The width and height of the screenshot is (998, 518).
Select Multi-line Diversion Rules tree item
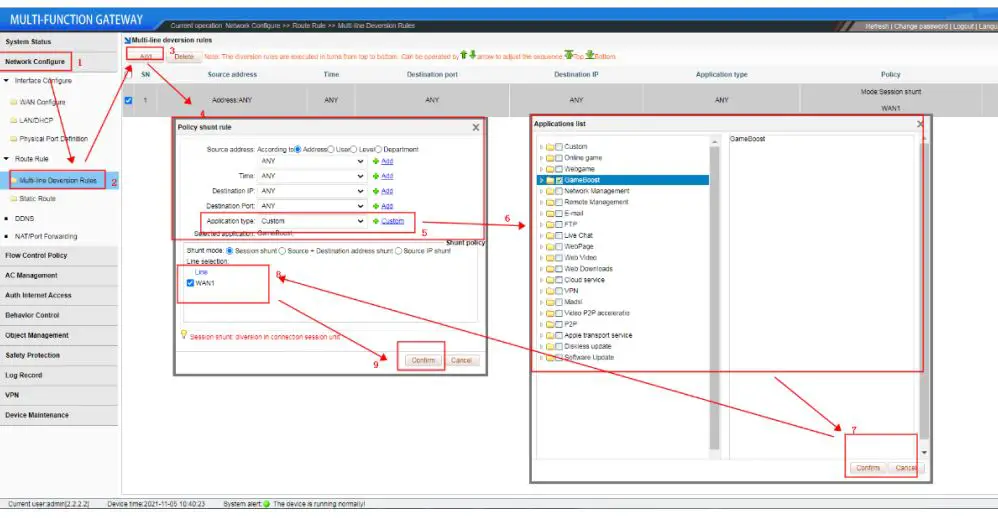tap(58, 180)
